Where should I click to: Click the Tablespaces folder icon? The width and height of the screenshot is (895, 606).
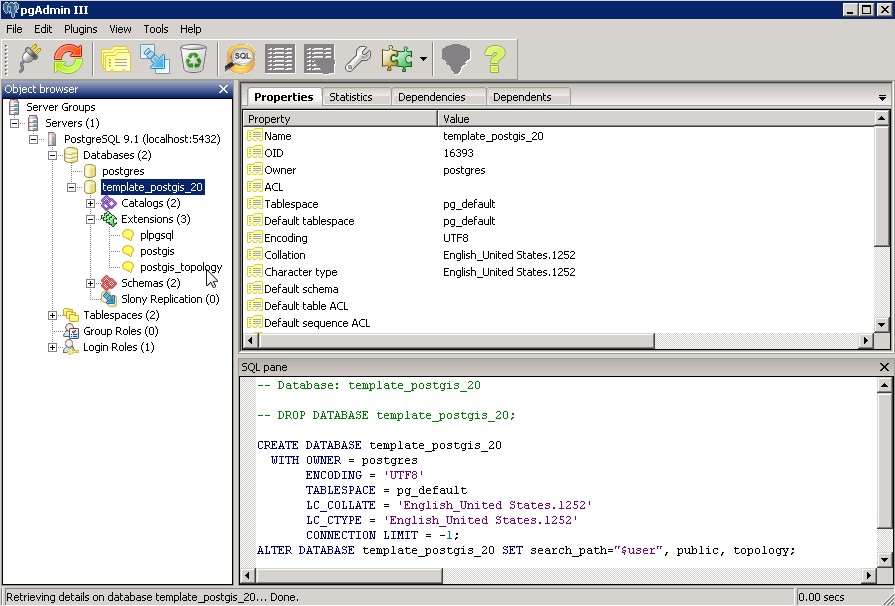pos(71,315)
